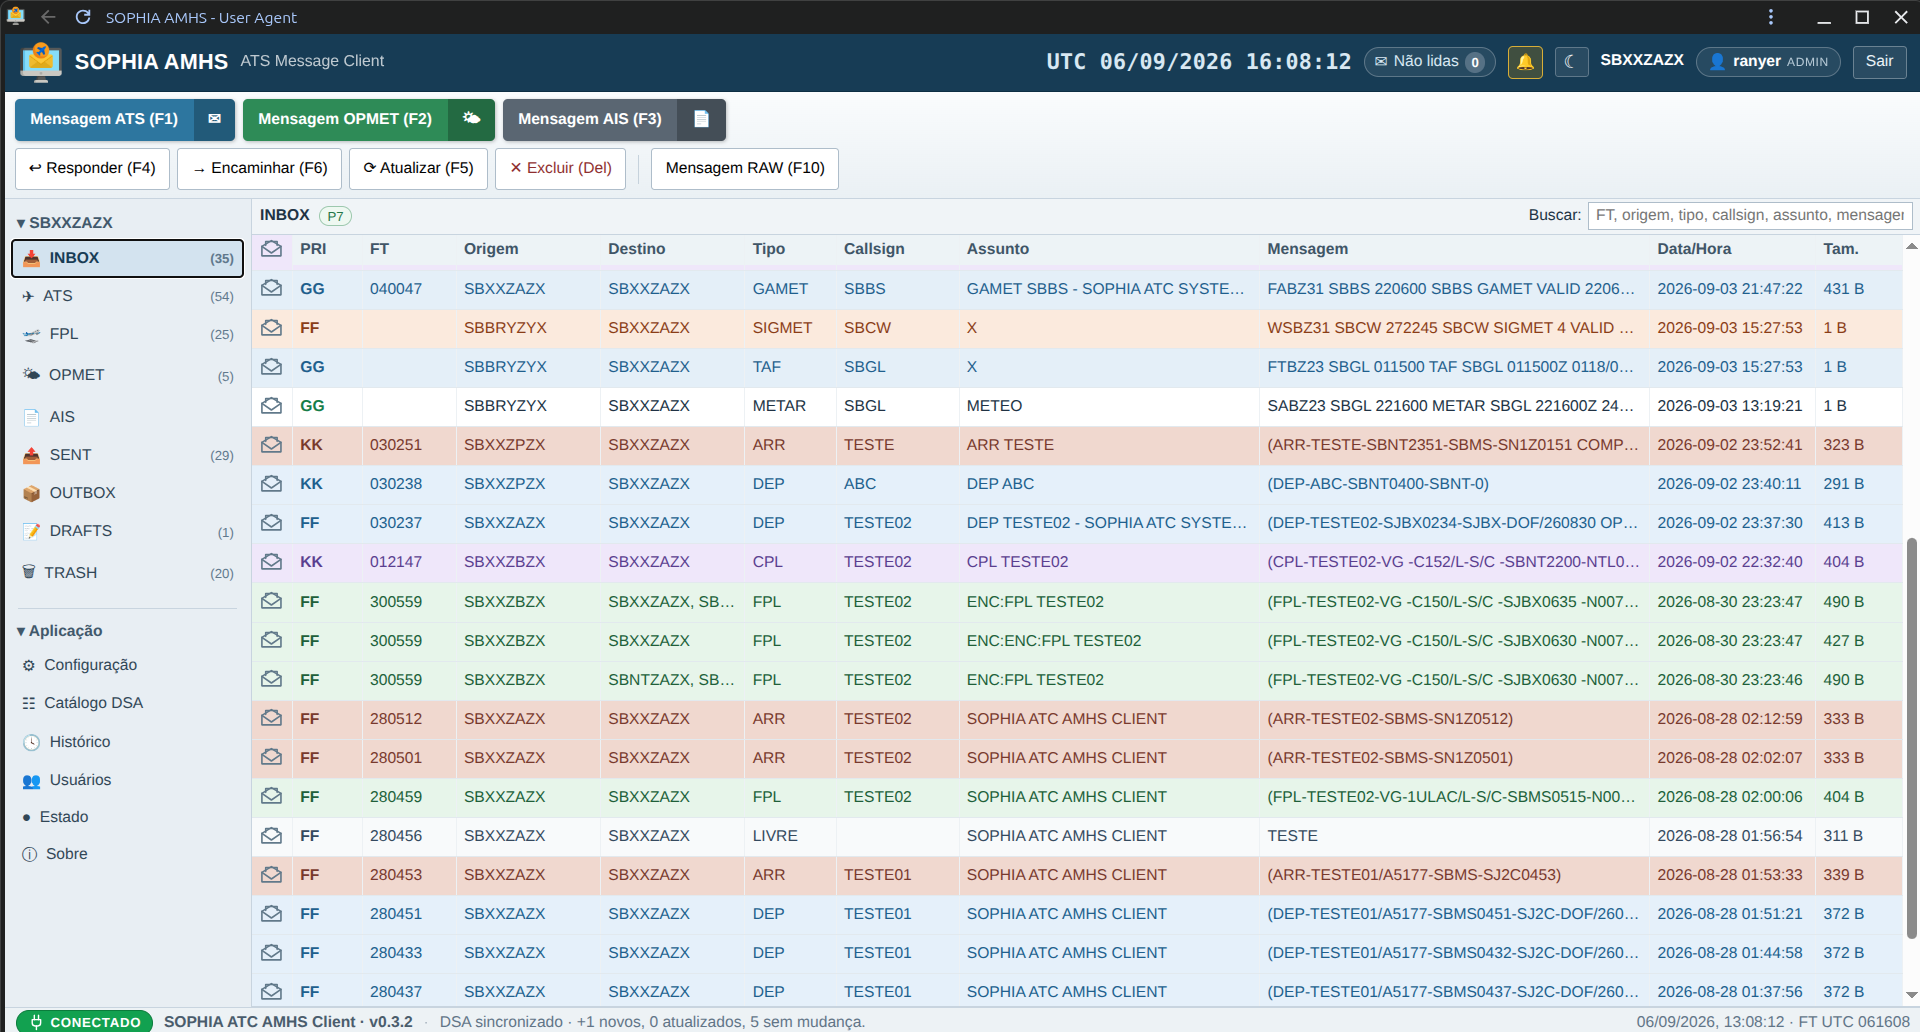Select the (ARR-TESTE01/A5177-SBMS-SJ2C0453) message
The height and width of the screenshot is (1032, 1920).
click(x=1077, y=875)
